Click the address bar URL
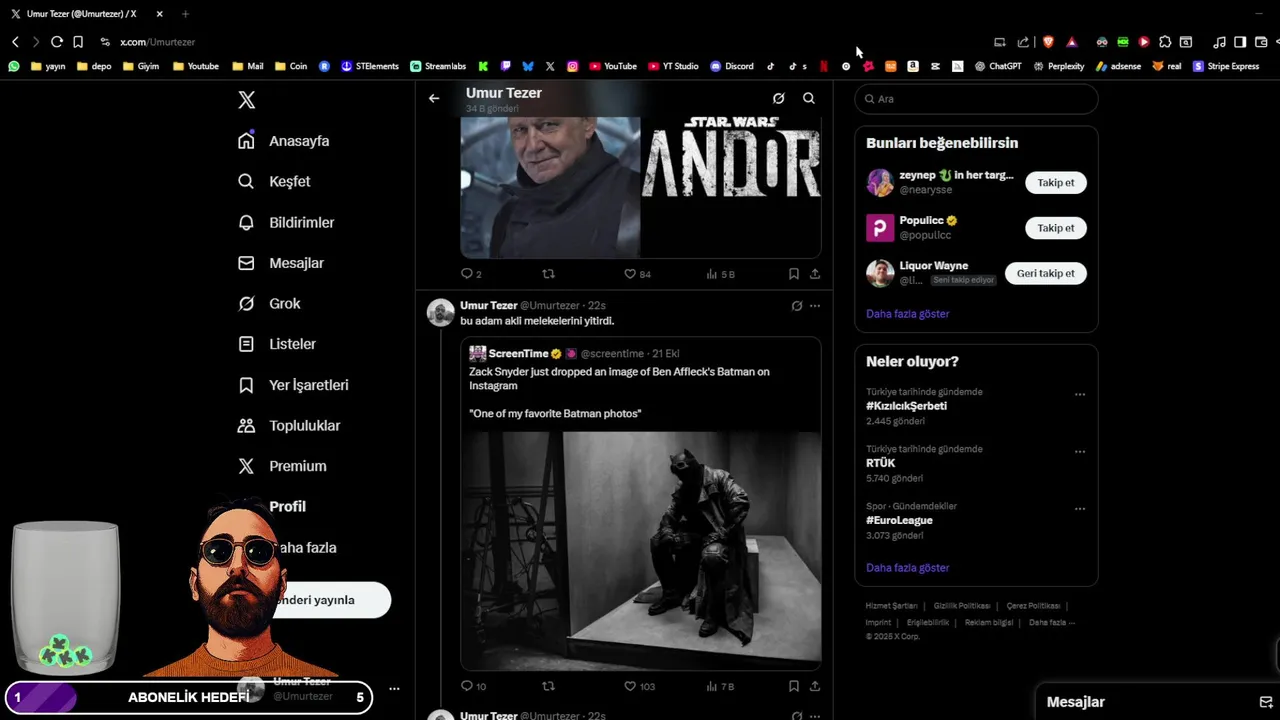1280x720 pixels. point(157,42)
